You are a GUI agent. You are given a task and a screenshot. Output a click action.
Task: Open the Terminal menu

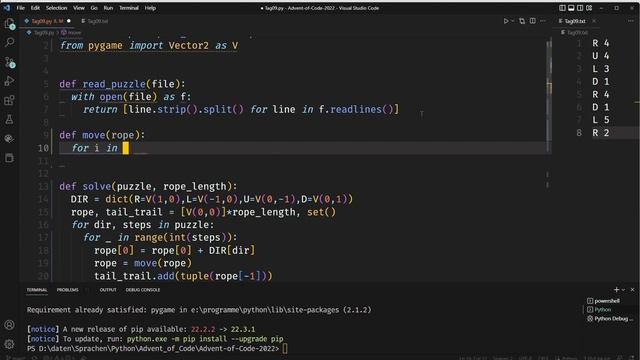(129, 8)
